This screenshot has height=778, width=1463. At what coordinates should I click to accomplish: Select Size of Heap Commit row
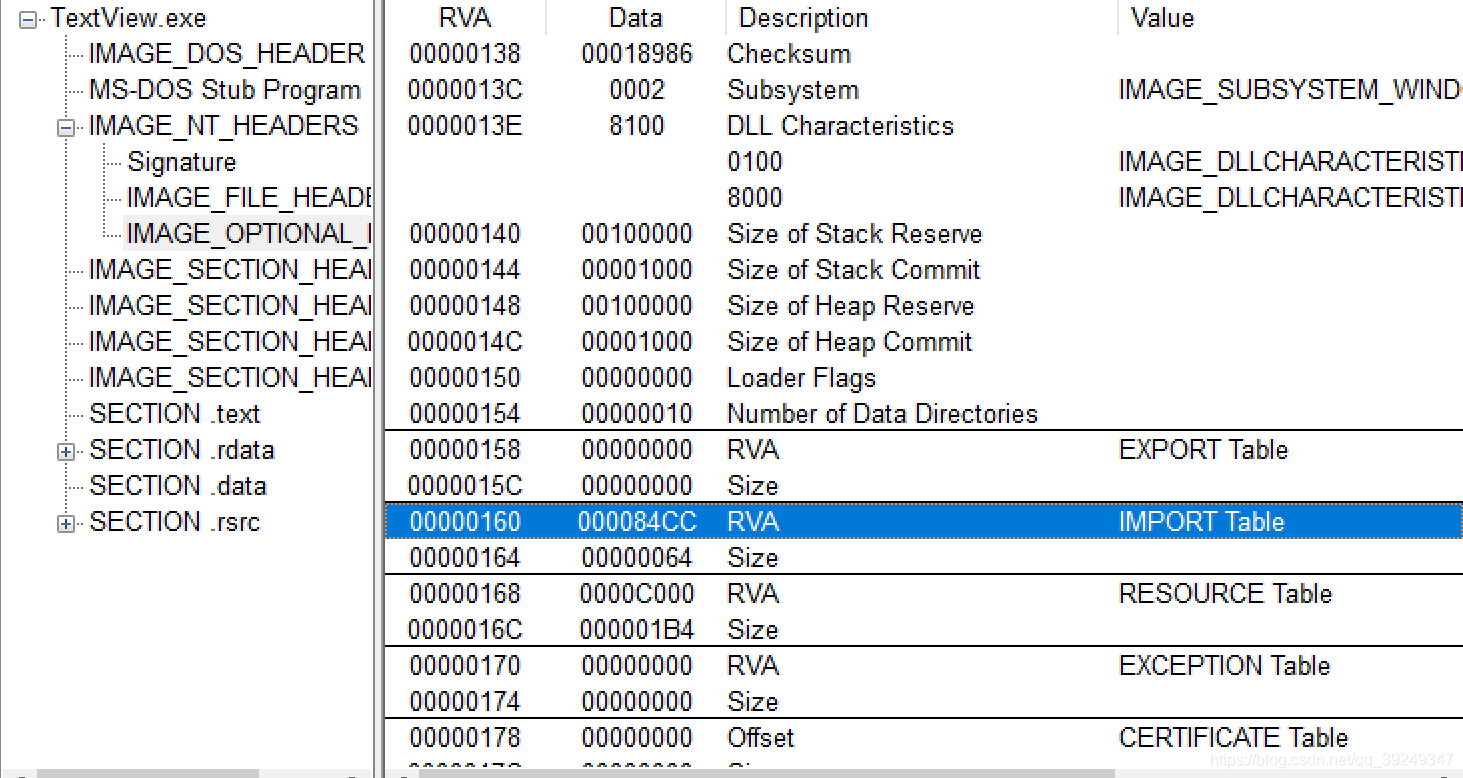[923, 342]
